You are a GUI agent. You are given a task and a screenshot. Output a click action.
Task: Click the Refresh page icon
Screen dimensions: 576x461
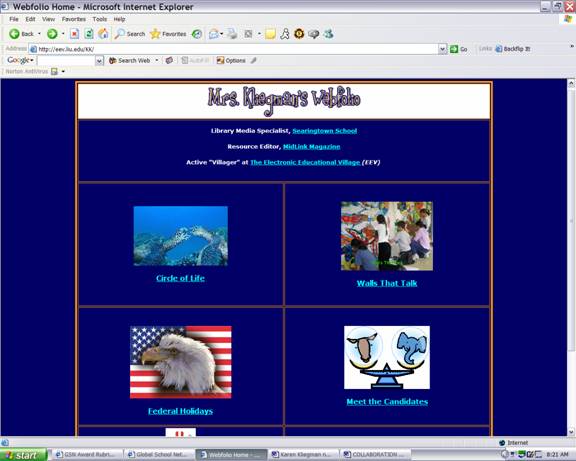click(x=89, y=34)
